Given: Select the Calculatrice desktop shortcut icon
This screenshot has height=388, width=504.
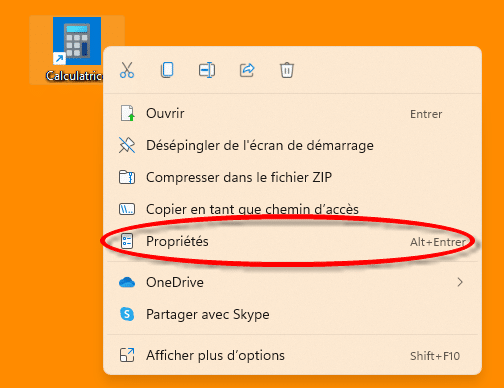Looking at the screenshot, I should pos(77,41).
